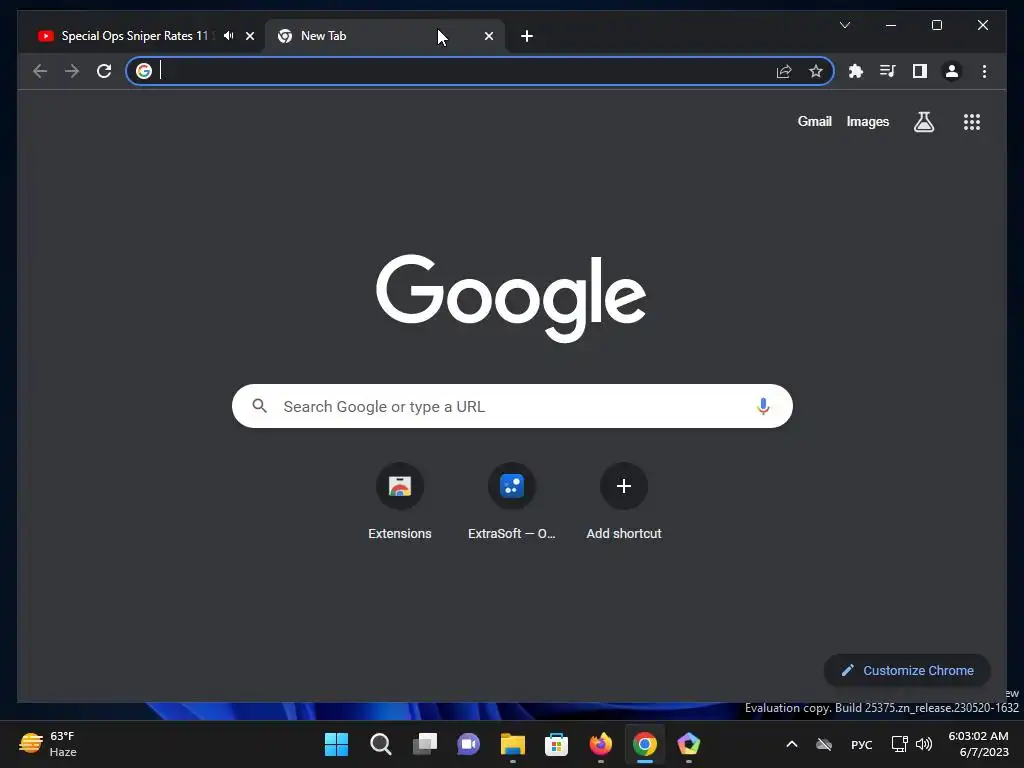Open the tab search dropdown arrow

coord(844,25)
